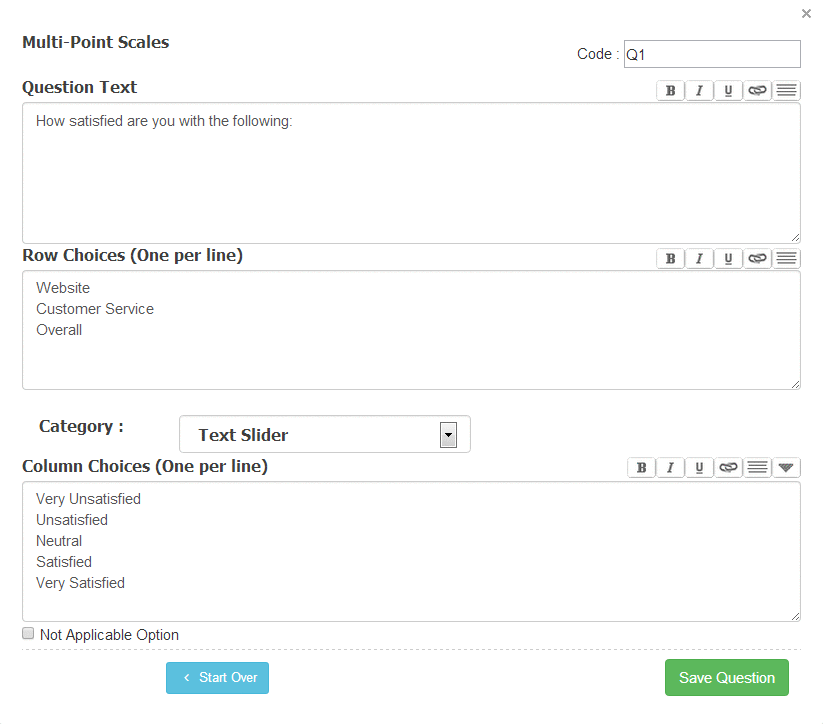Click Bold icon in Row Choices toolbar
The height and width of the screenshot is (724, 823).
[x=670, y=259]
